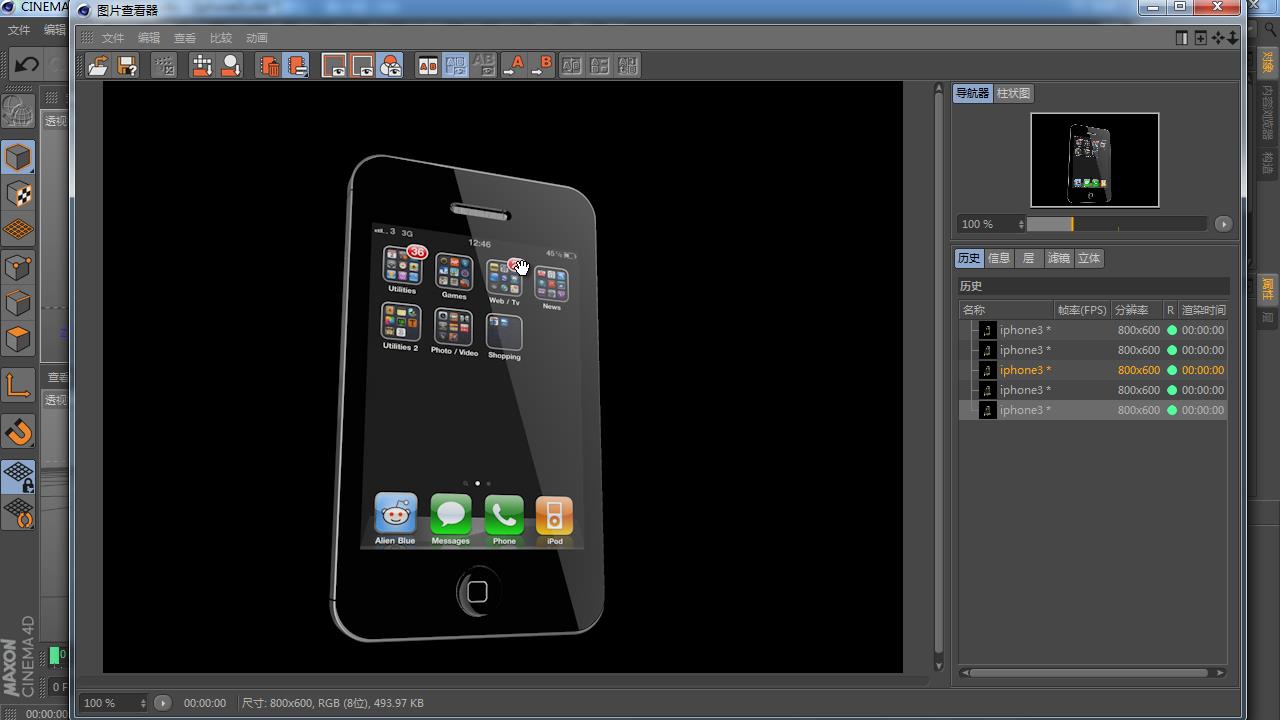Select the 立体 tab
Screen dimensions: 1280x720
(1089, 258)
